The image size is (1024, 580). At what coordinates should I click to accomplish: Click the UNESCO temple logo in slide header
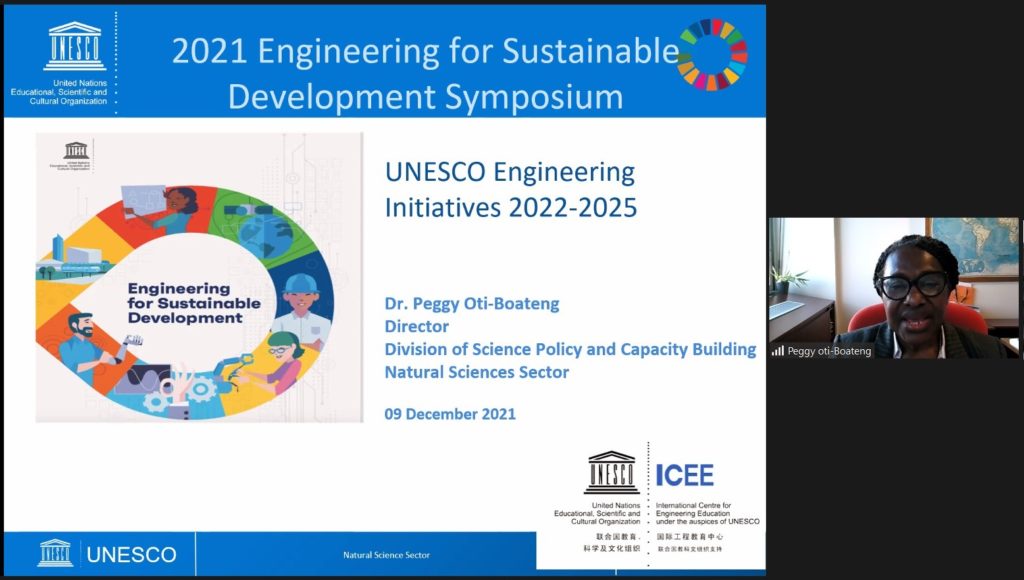(x=75, y=46)
